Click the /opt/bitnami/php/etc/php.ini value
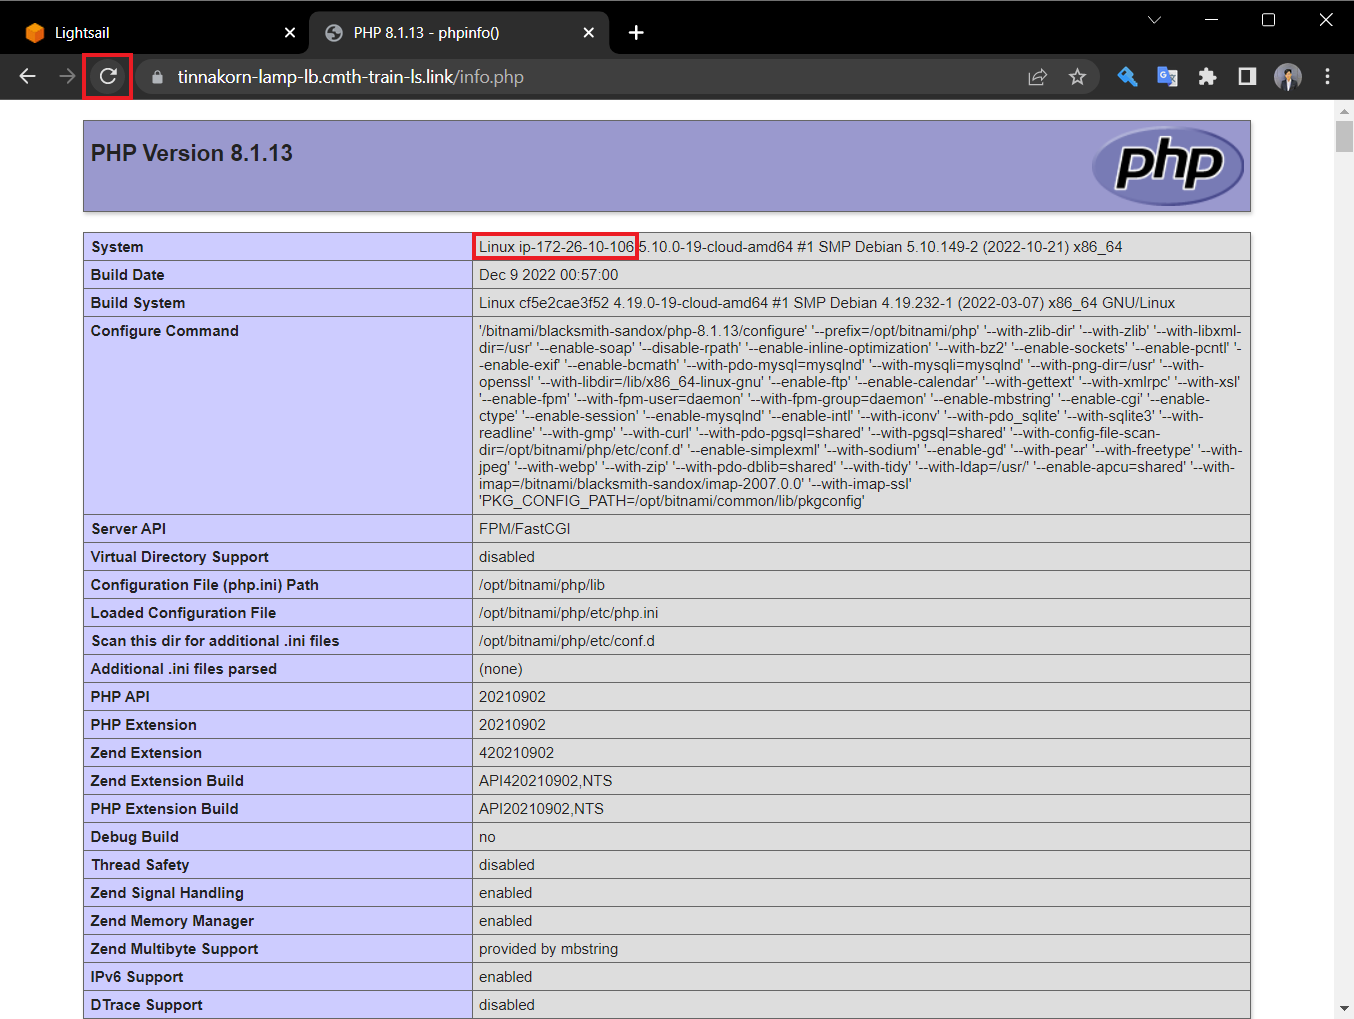The width and height of the screenshot is (1354, 1019). [569, 613]
